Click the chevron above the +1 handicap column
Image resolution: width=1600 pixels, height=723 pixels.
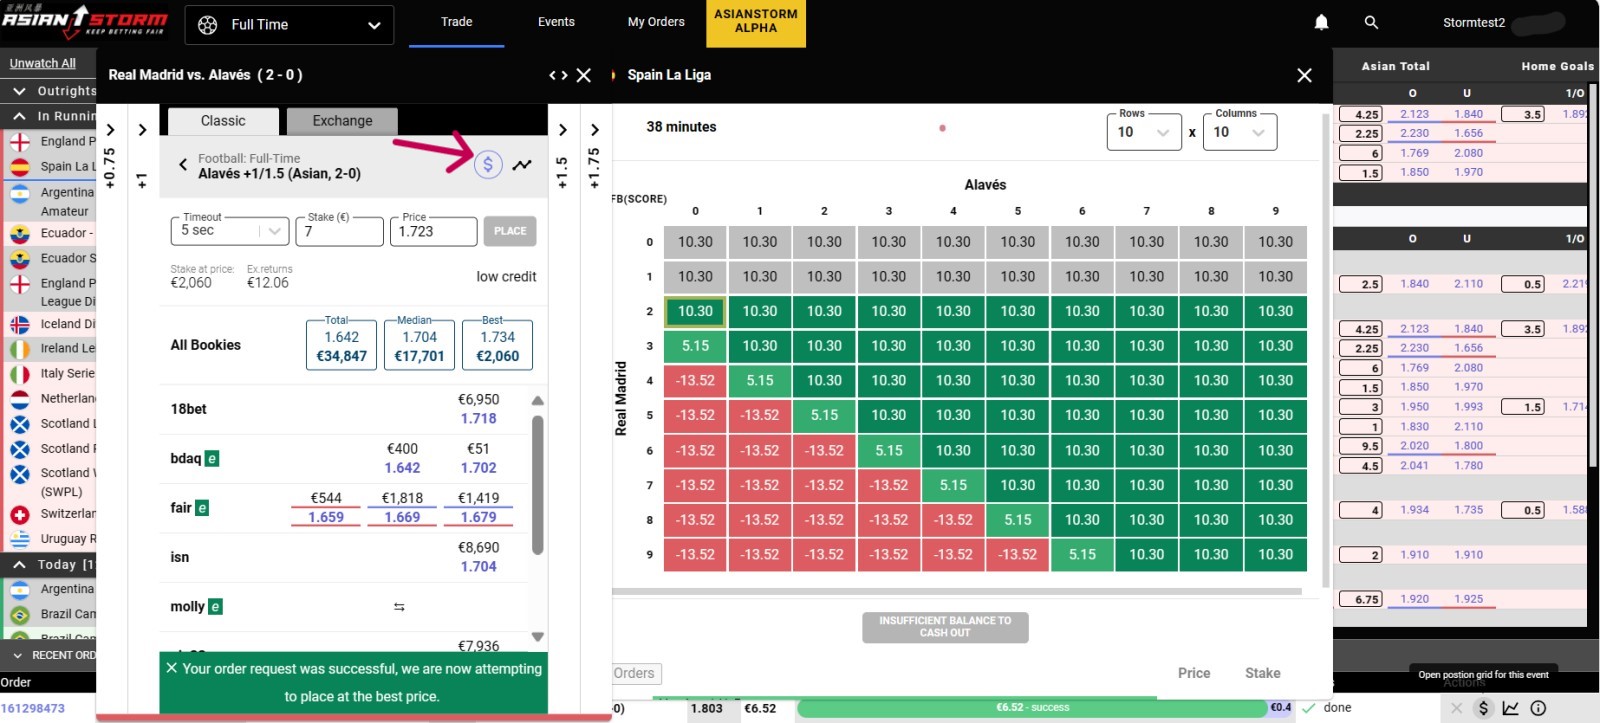click(142, 130)
